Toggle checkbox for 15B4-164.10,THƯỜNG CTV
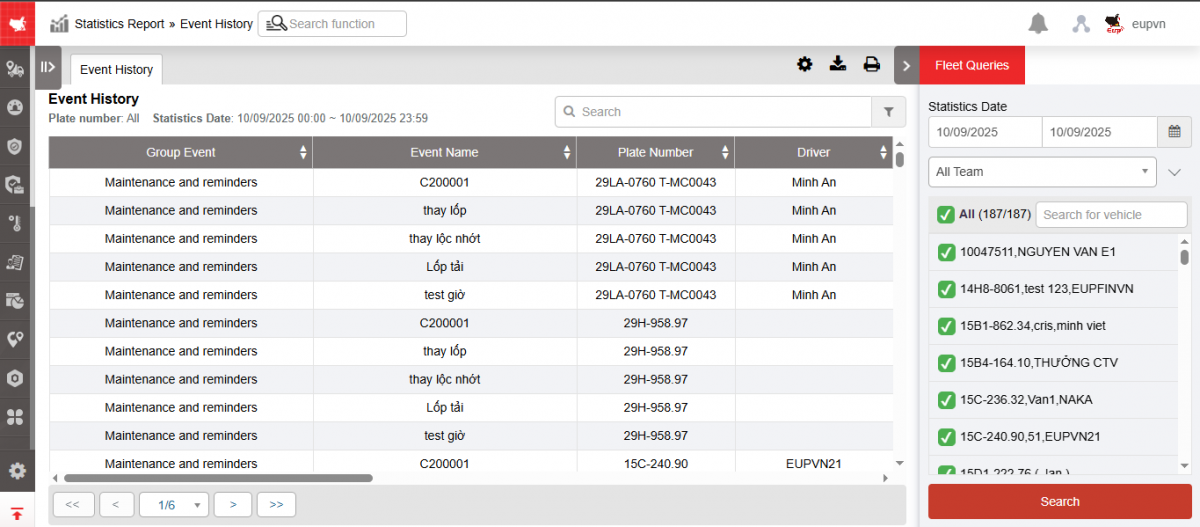 point(946,363)
